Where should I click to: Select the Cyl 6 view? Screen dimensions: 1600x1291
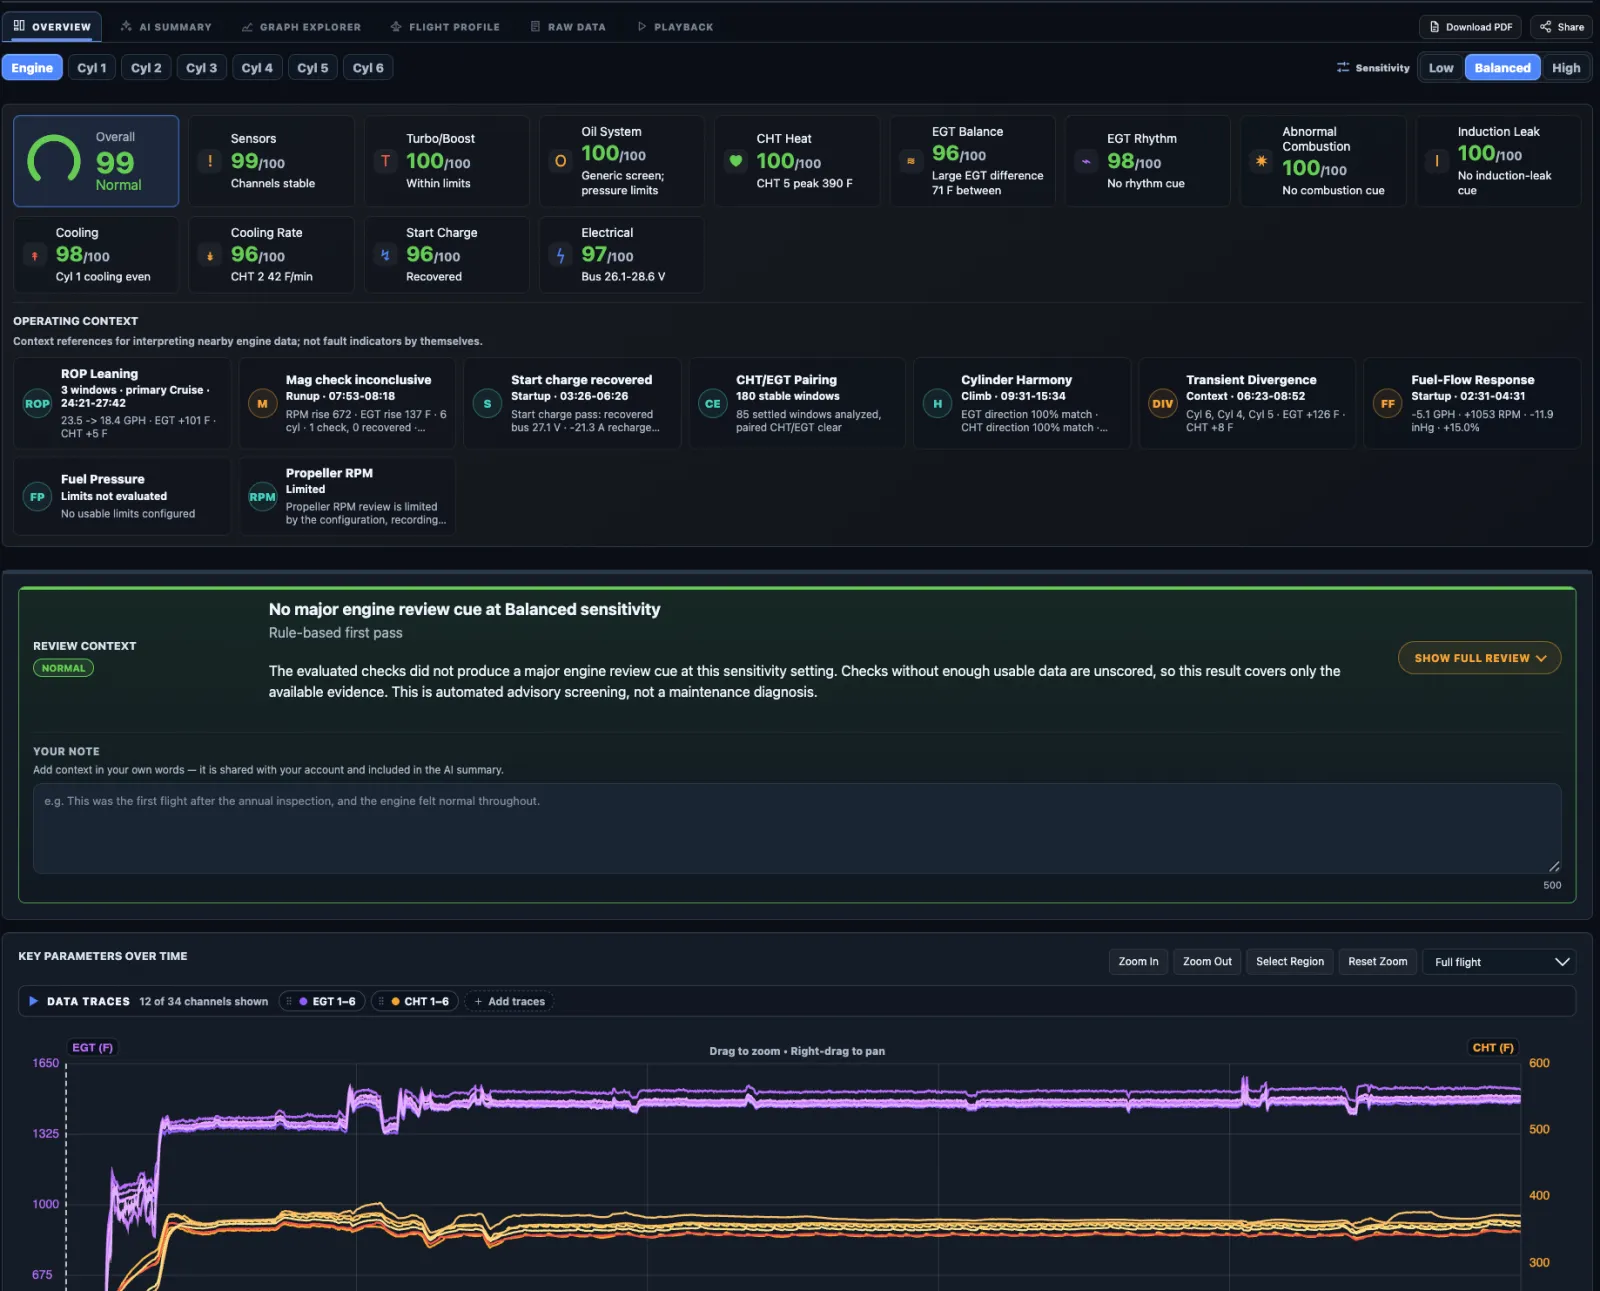[x=368, y=68]
